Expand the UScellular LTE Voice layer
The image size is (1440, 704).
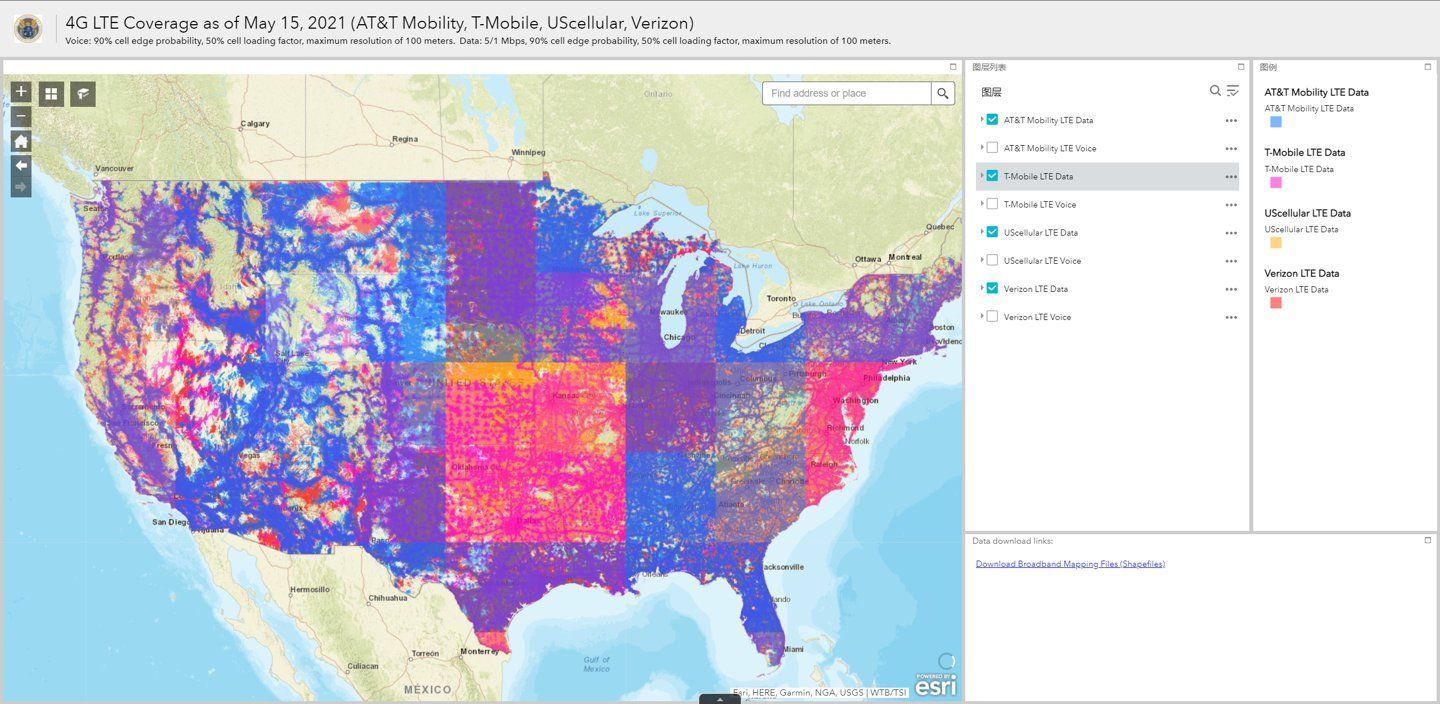981,260
